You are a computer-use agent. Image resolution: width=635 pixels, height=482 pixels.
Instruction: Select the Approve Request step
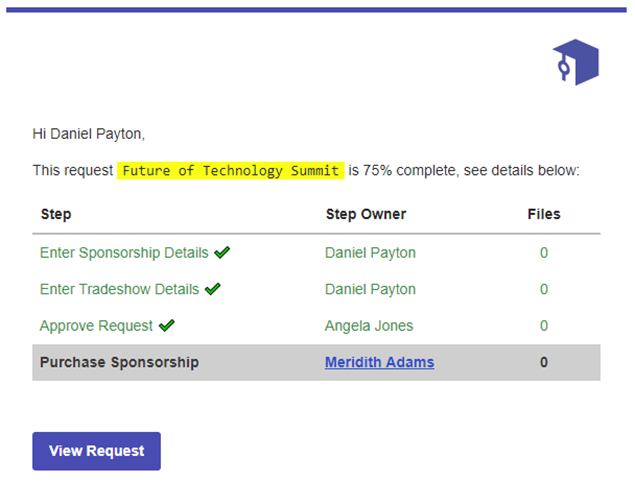pyautogui.click(x=96, y=326)
